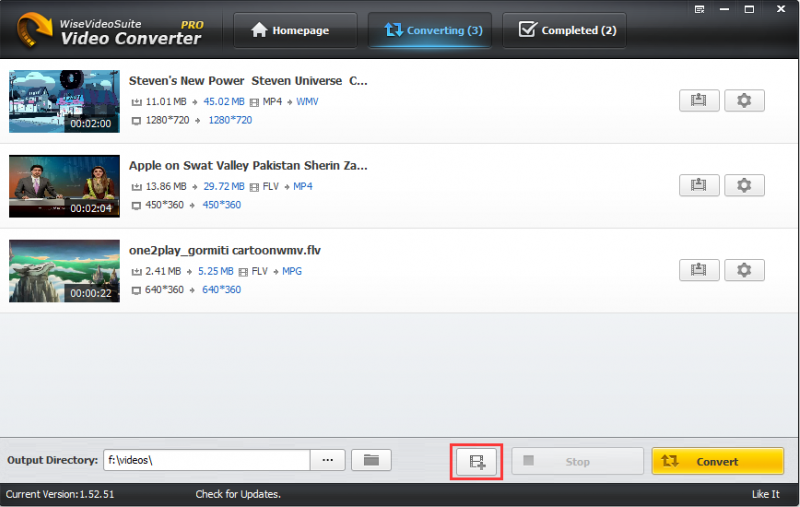Click output resolution 1280*720 link

click(x=230, y=120)
